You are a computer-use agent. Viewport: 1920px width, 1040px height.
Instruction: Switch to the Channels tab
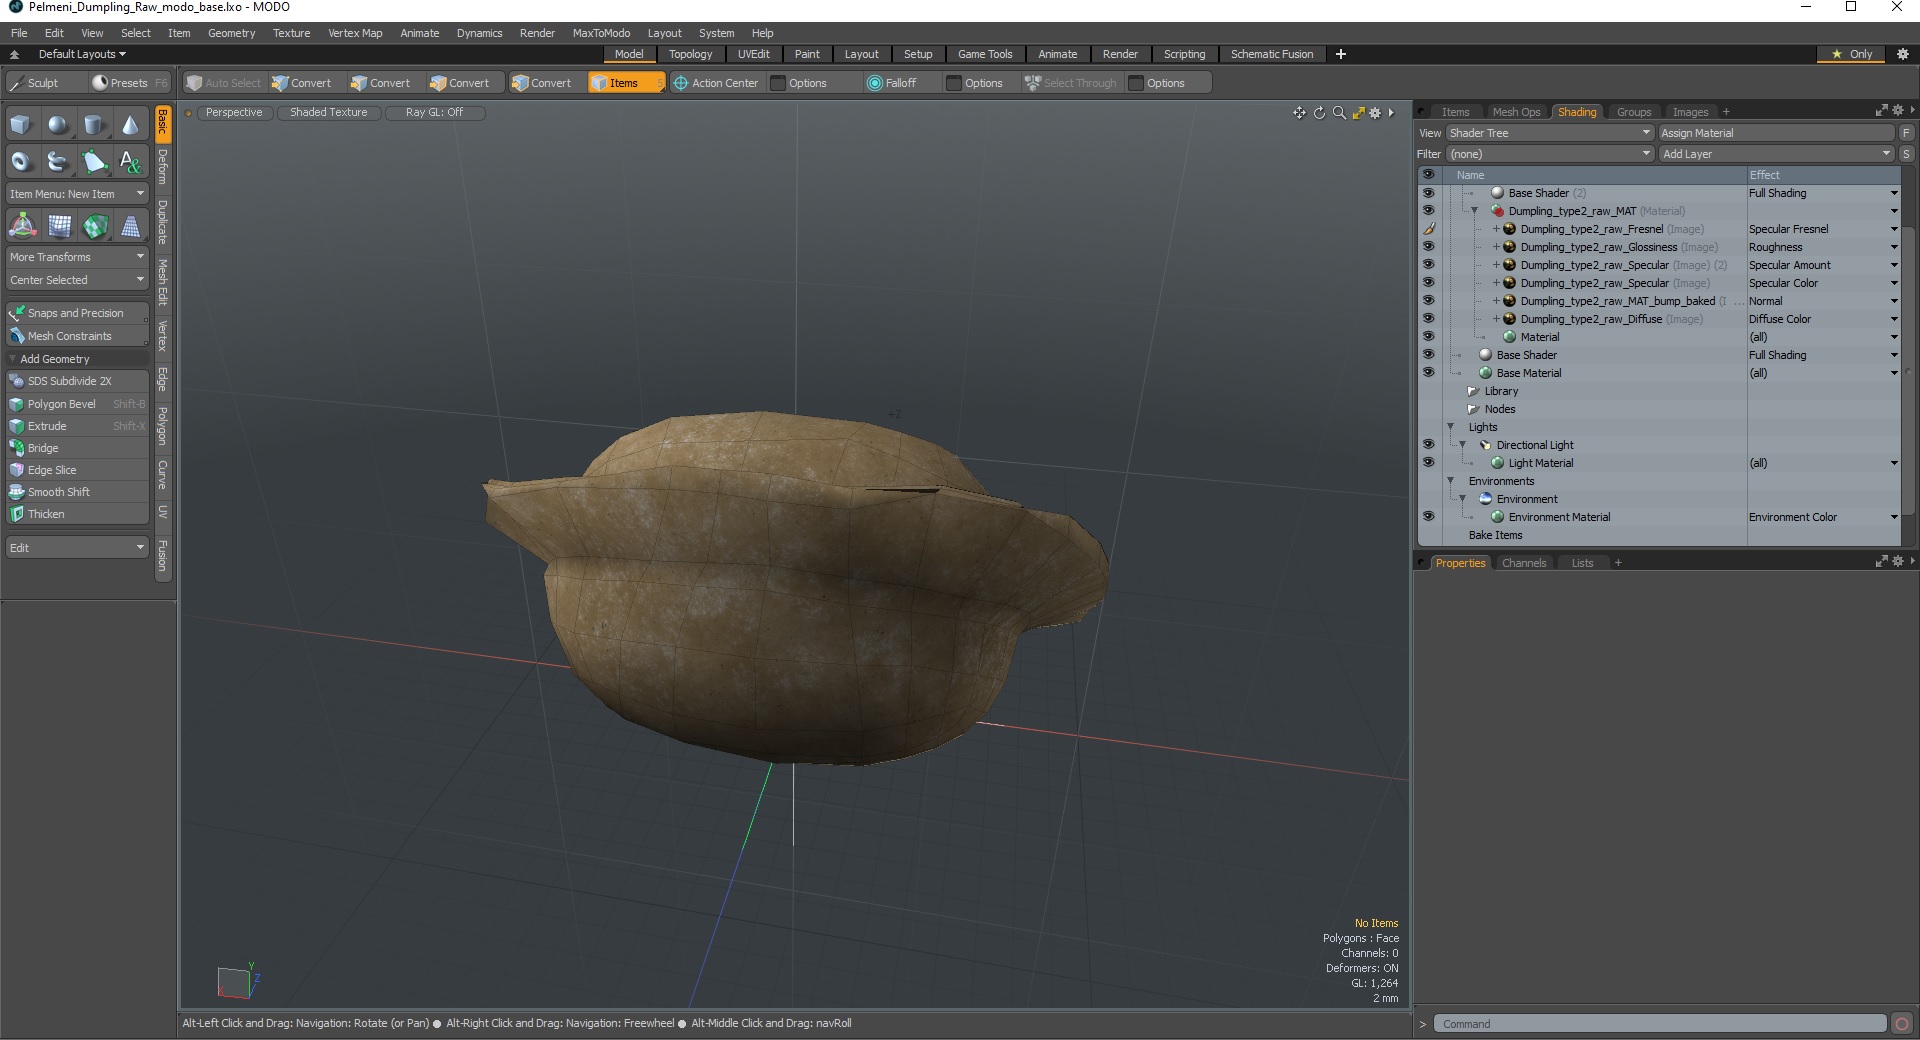(1524, 563)
